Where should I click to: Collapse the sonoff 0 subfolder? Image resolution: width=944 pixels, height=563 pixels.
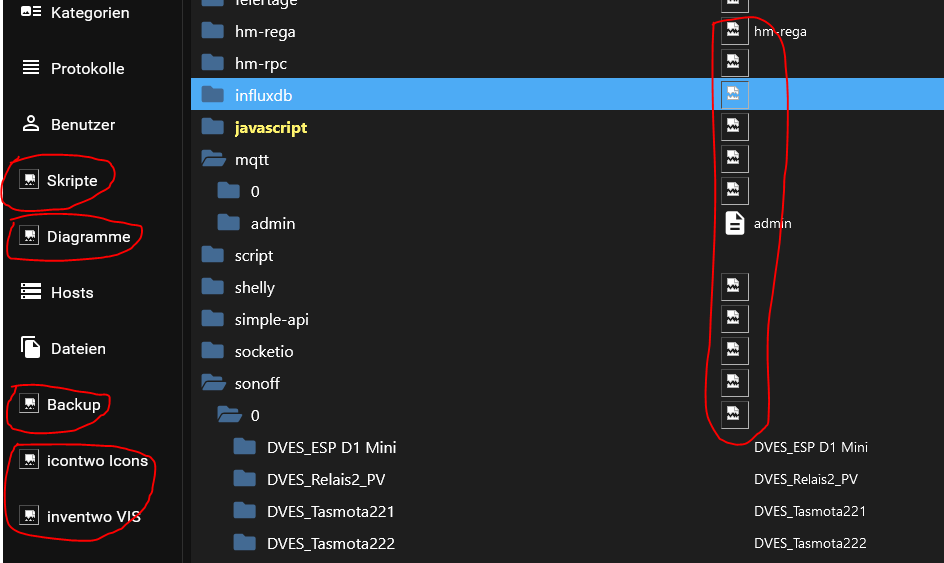click(x=229, y=416)
